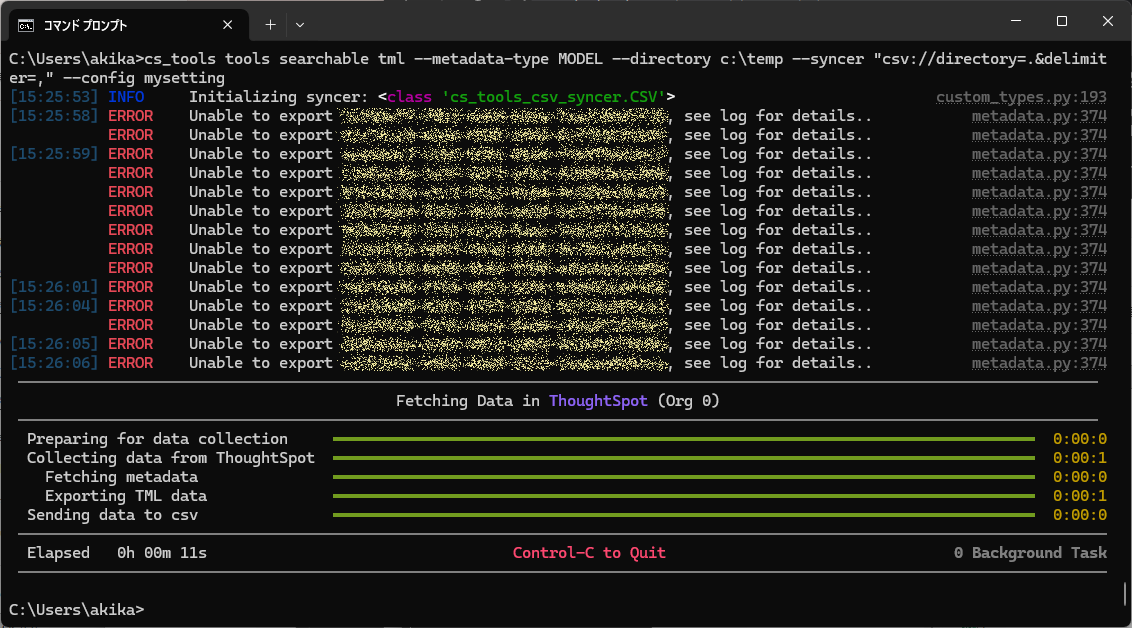Maximize the terminal window
The height and width of the screenshot is (628, 1132).
1062,22
